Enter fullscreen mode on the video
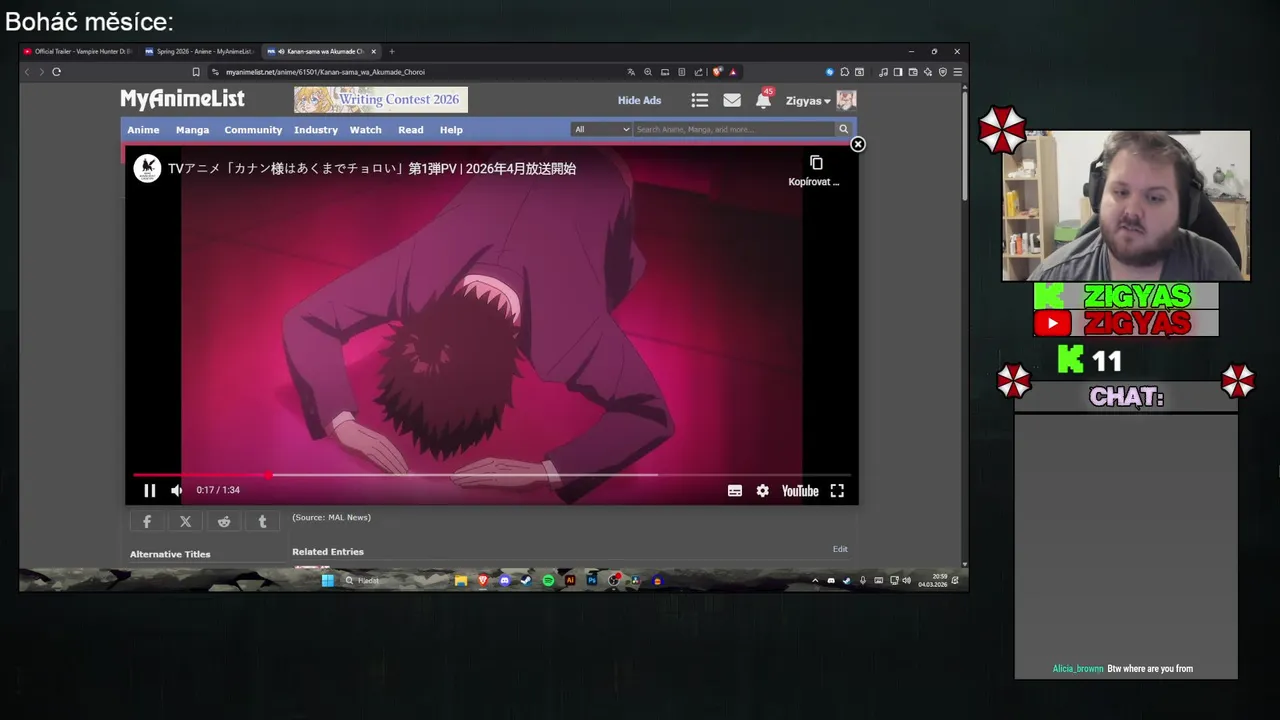This screenshot has width=1280, height=720. pyautogui.click(x=837, y=491)
